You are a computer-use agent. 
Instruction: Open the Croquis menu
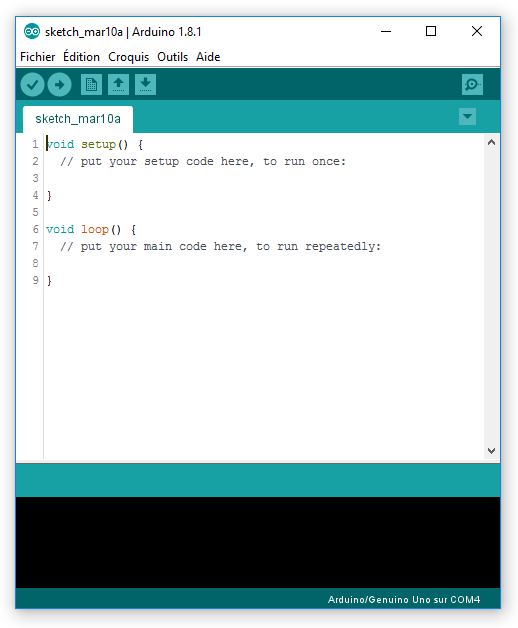128,57
